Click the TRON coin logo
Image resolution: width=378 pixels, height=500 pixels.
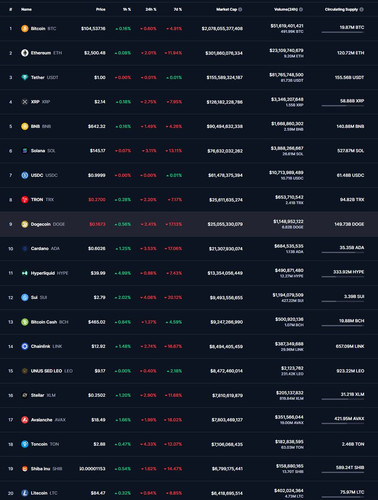pyautogui.click(x=25, y=200)
